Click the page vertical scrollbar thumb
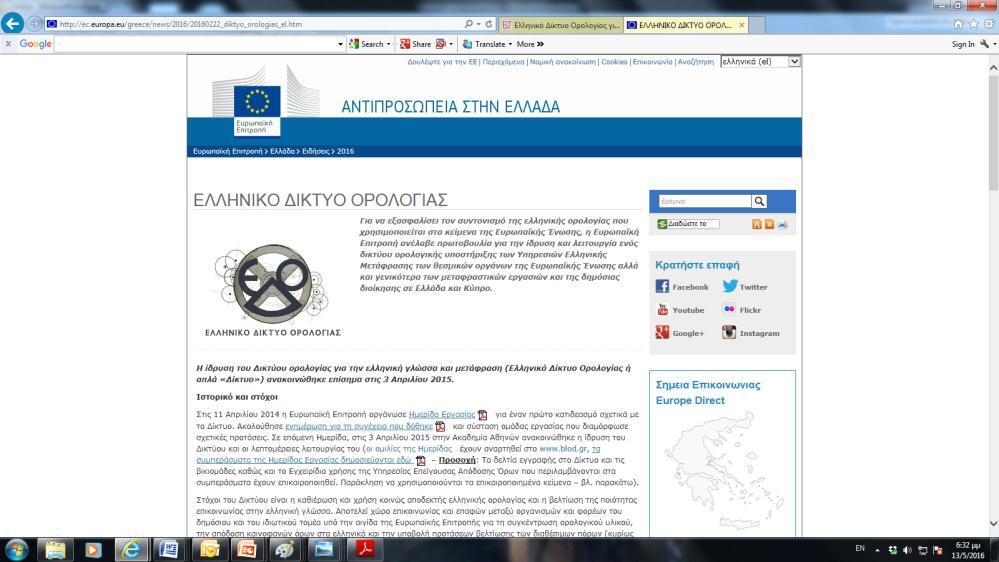 click(993, 131)
